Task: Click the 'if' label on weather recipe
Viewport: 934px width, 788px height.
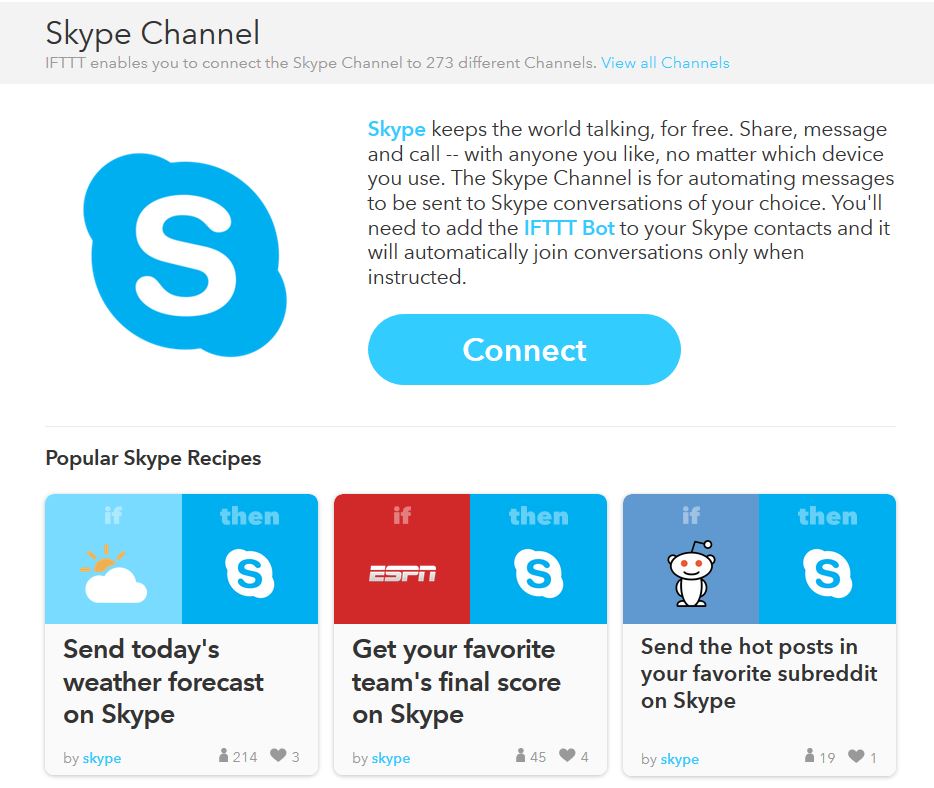Action: click(x=113, y=515)
